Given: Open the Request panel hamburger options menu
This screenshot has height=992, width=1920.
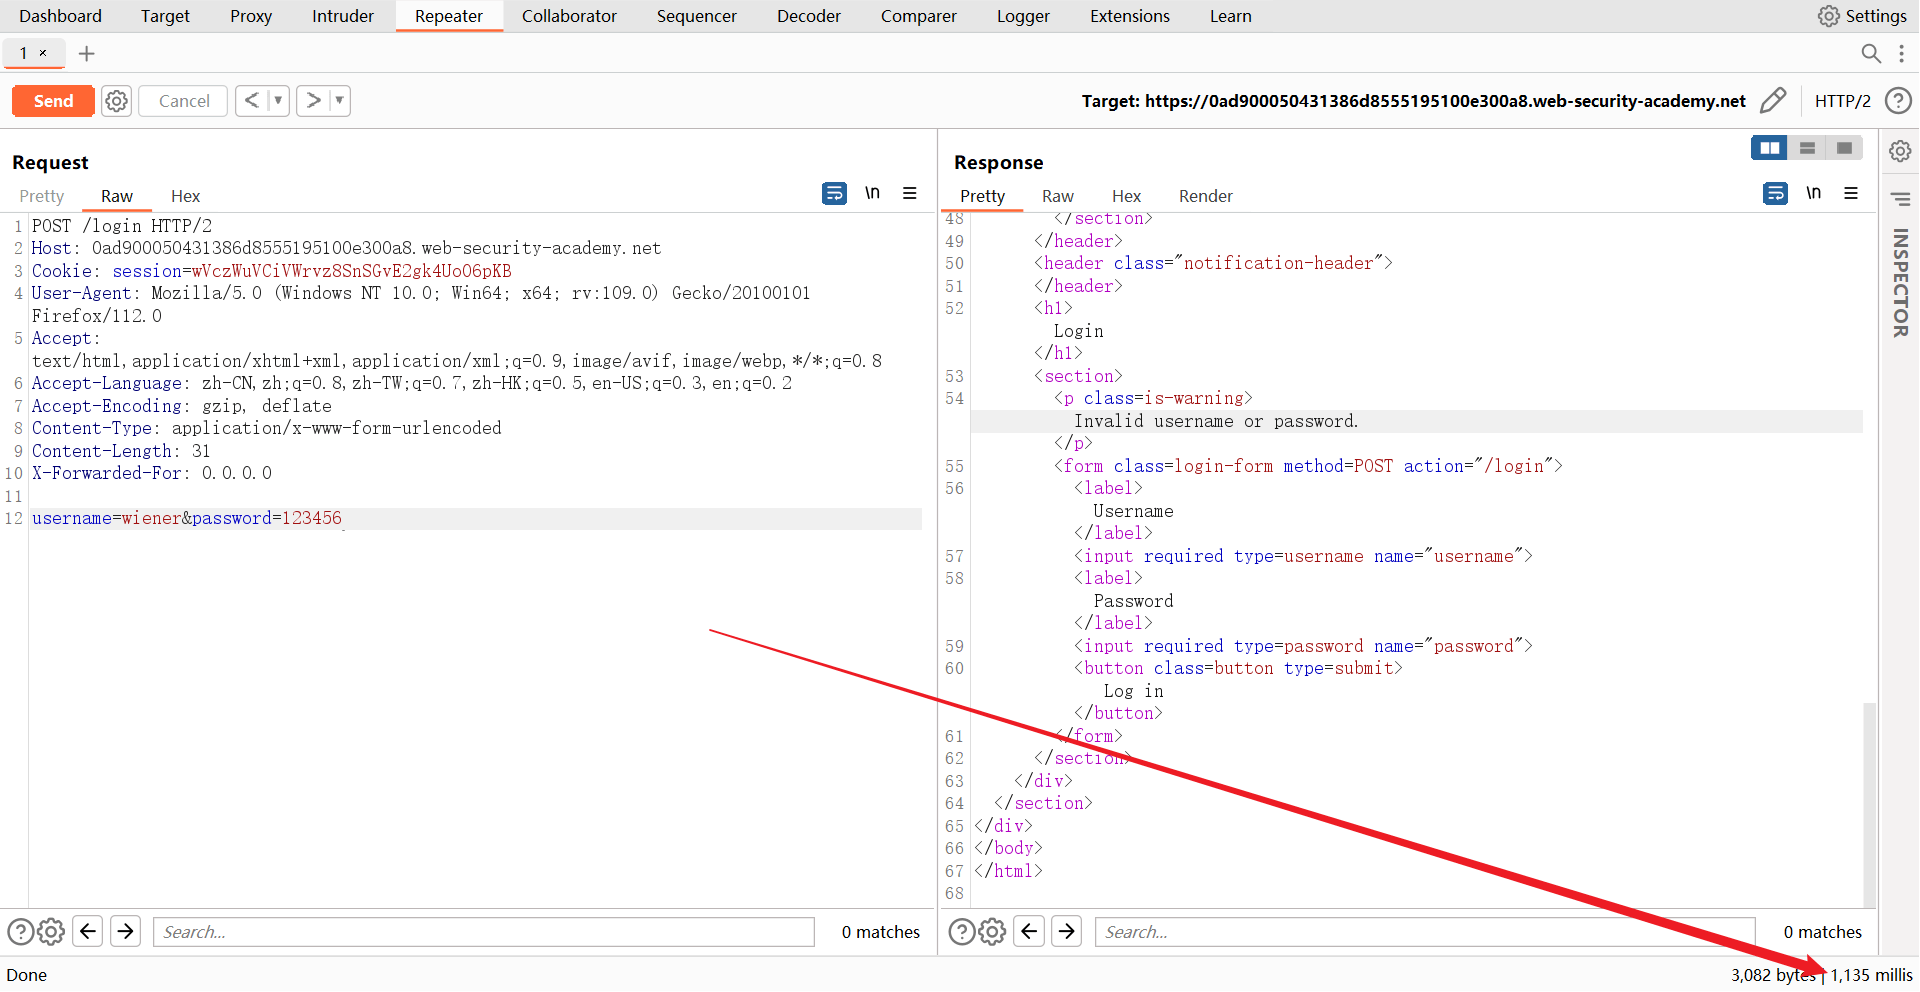Looking at the screenshot, I should click(909, 194).
